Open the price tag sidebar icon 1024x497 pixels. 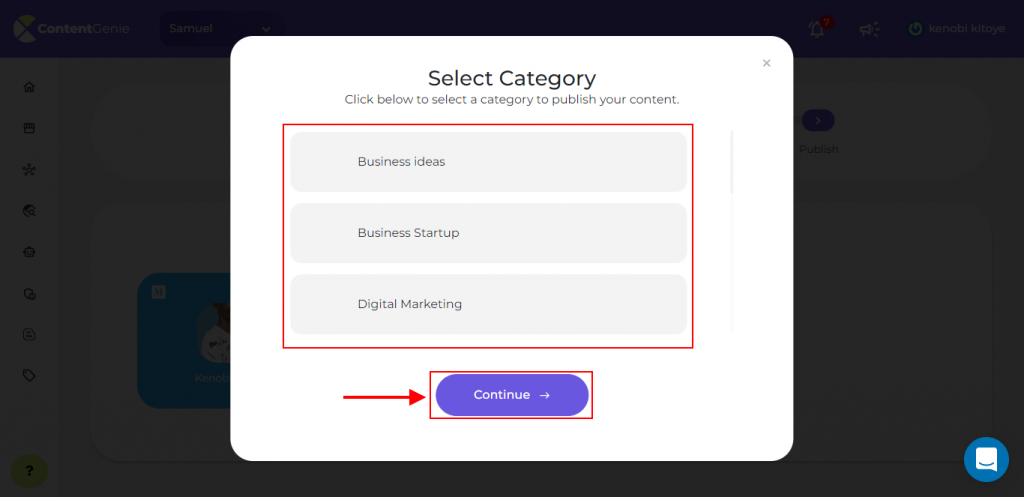coord(29,376)
